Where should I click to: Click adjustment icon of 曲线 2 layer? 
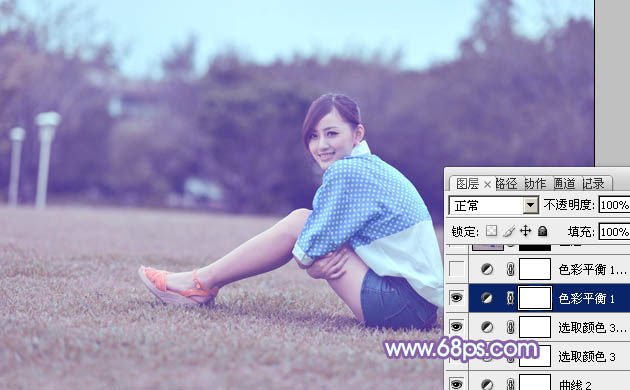coord(487,384)
